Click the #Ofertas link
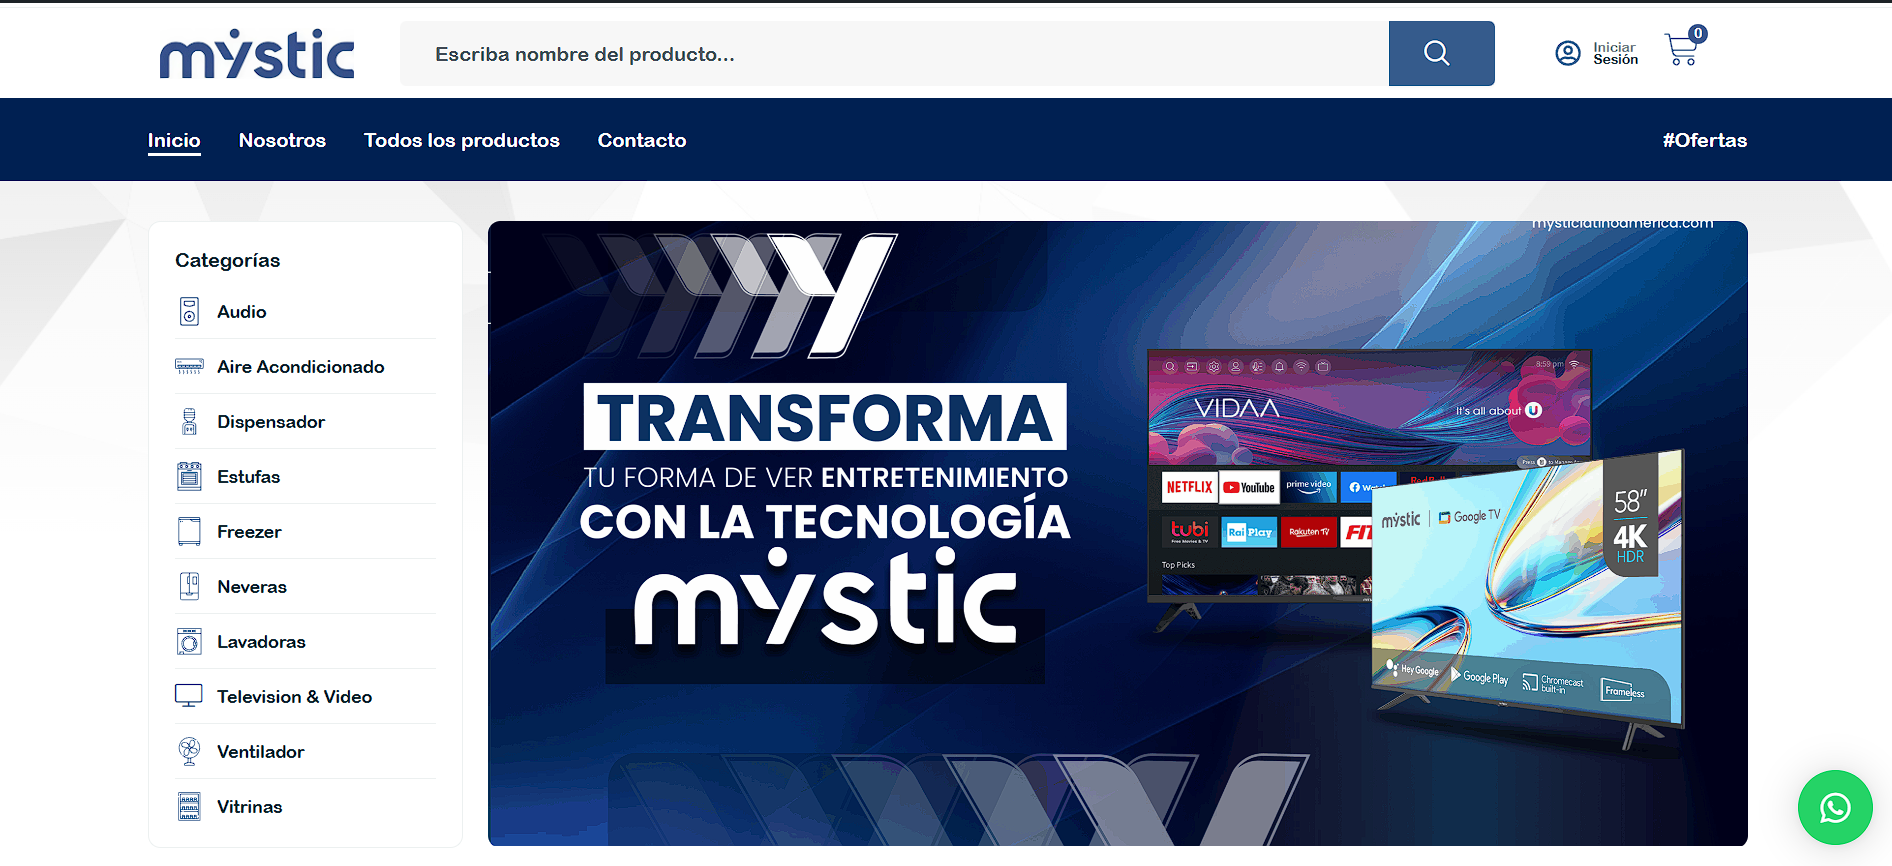 pyautogui.click(x=1704, y=141)
